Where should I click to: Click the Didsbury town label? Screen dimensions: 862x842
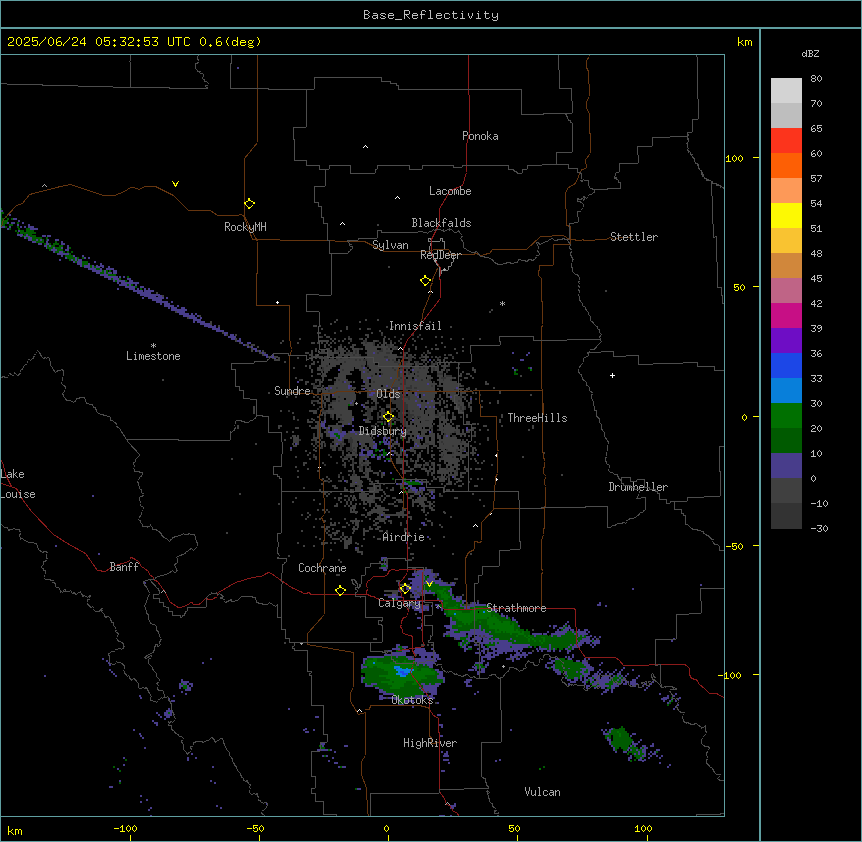tap(383, 431)
